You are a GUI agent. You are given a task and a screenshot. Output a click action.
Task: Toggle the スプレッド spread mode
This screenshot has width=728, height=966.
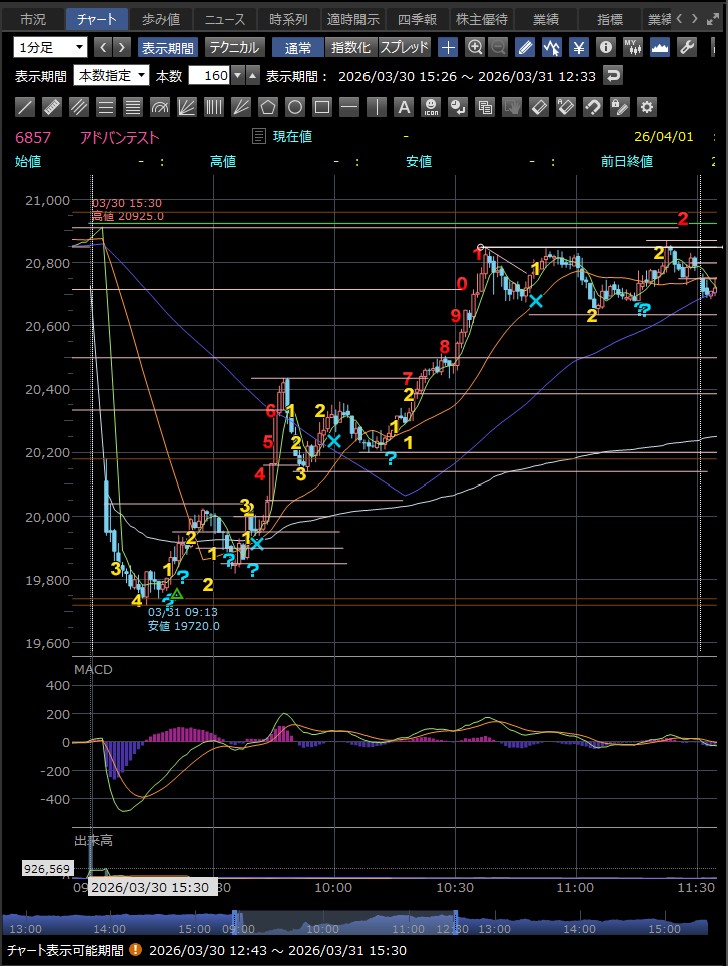pyautogui.click(x=404, y=47)
